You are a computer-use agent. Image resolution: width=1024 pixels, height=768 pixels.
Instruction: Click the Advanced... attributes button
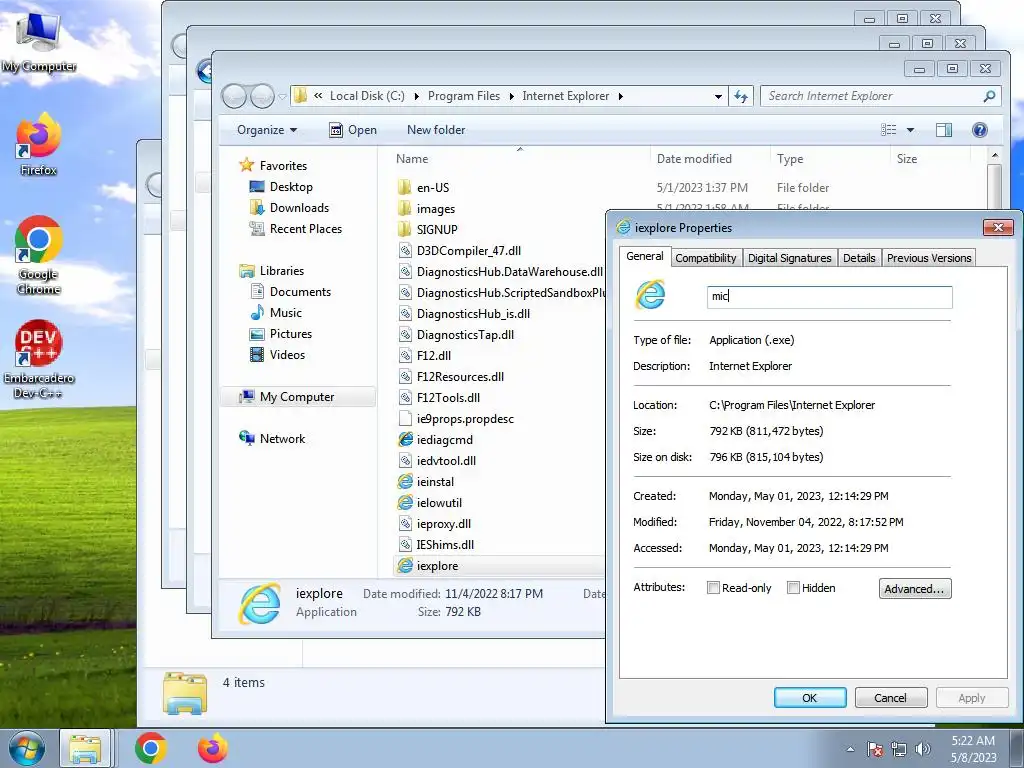point(914,588)
